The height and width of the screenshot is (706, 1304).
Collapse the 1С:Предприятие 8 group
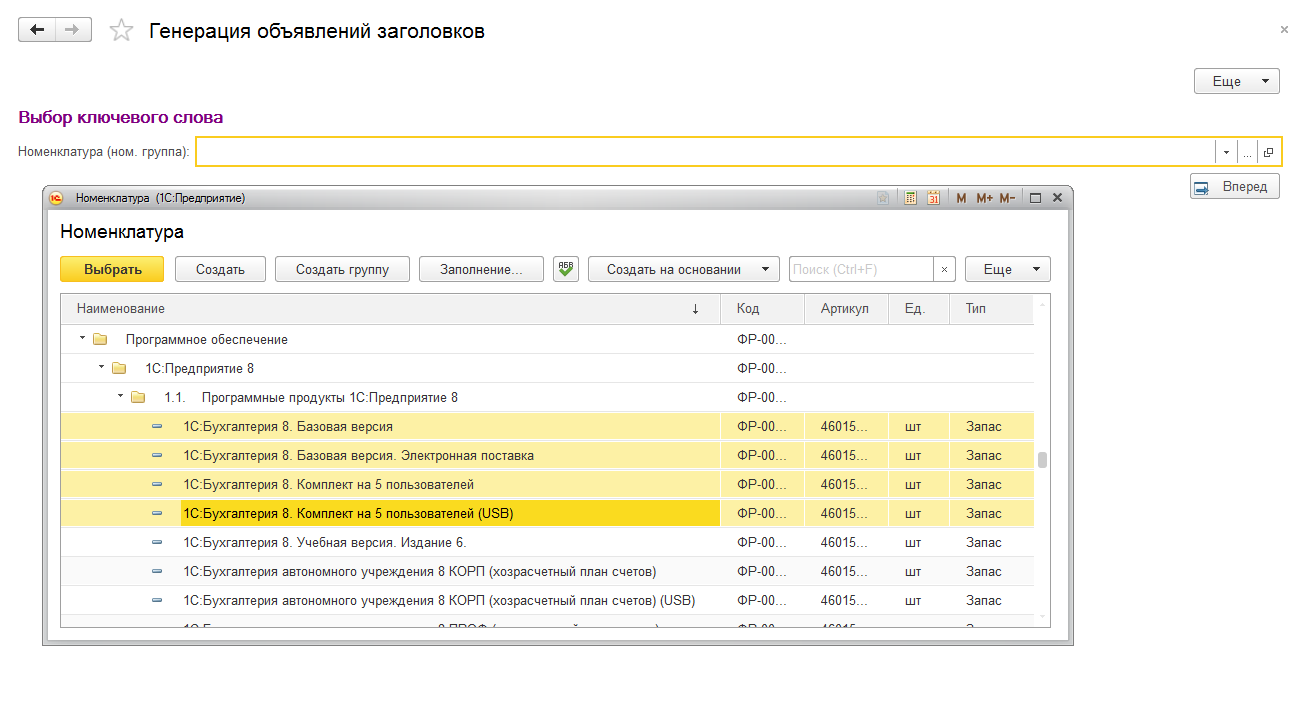[x=101, y=368]
